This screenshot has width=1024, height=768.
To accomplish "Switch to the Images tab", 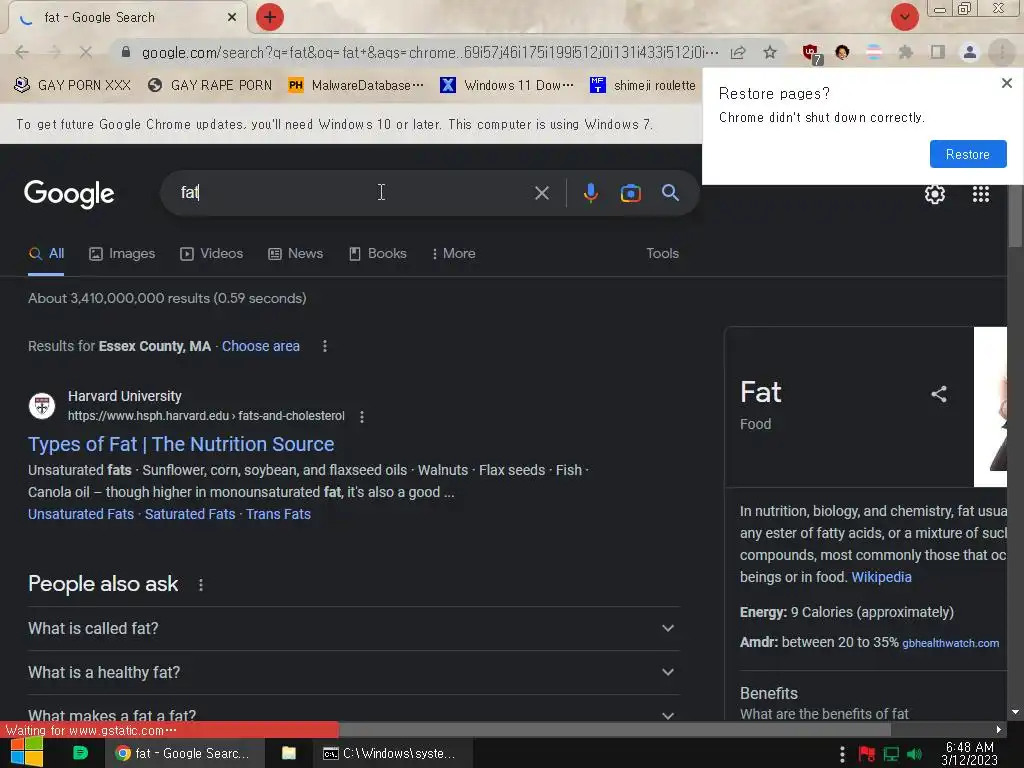I will (x=122, y=253).
